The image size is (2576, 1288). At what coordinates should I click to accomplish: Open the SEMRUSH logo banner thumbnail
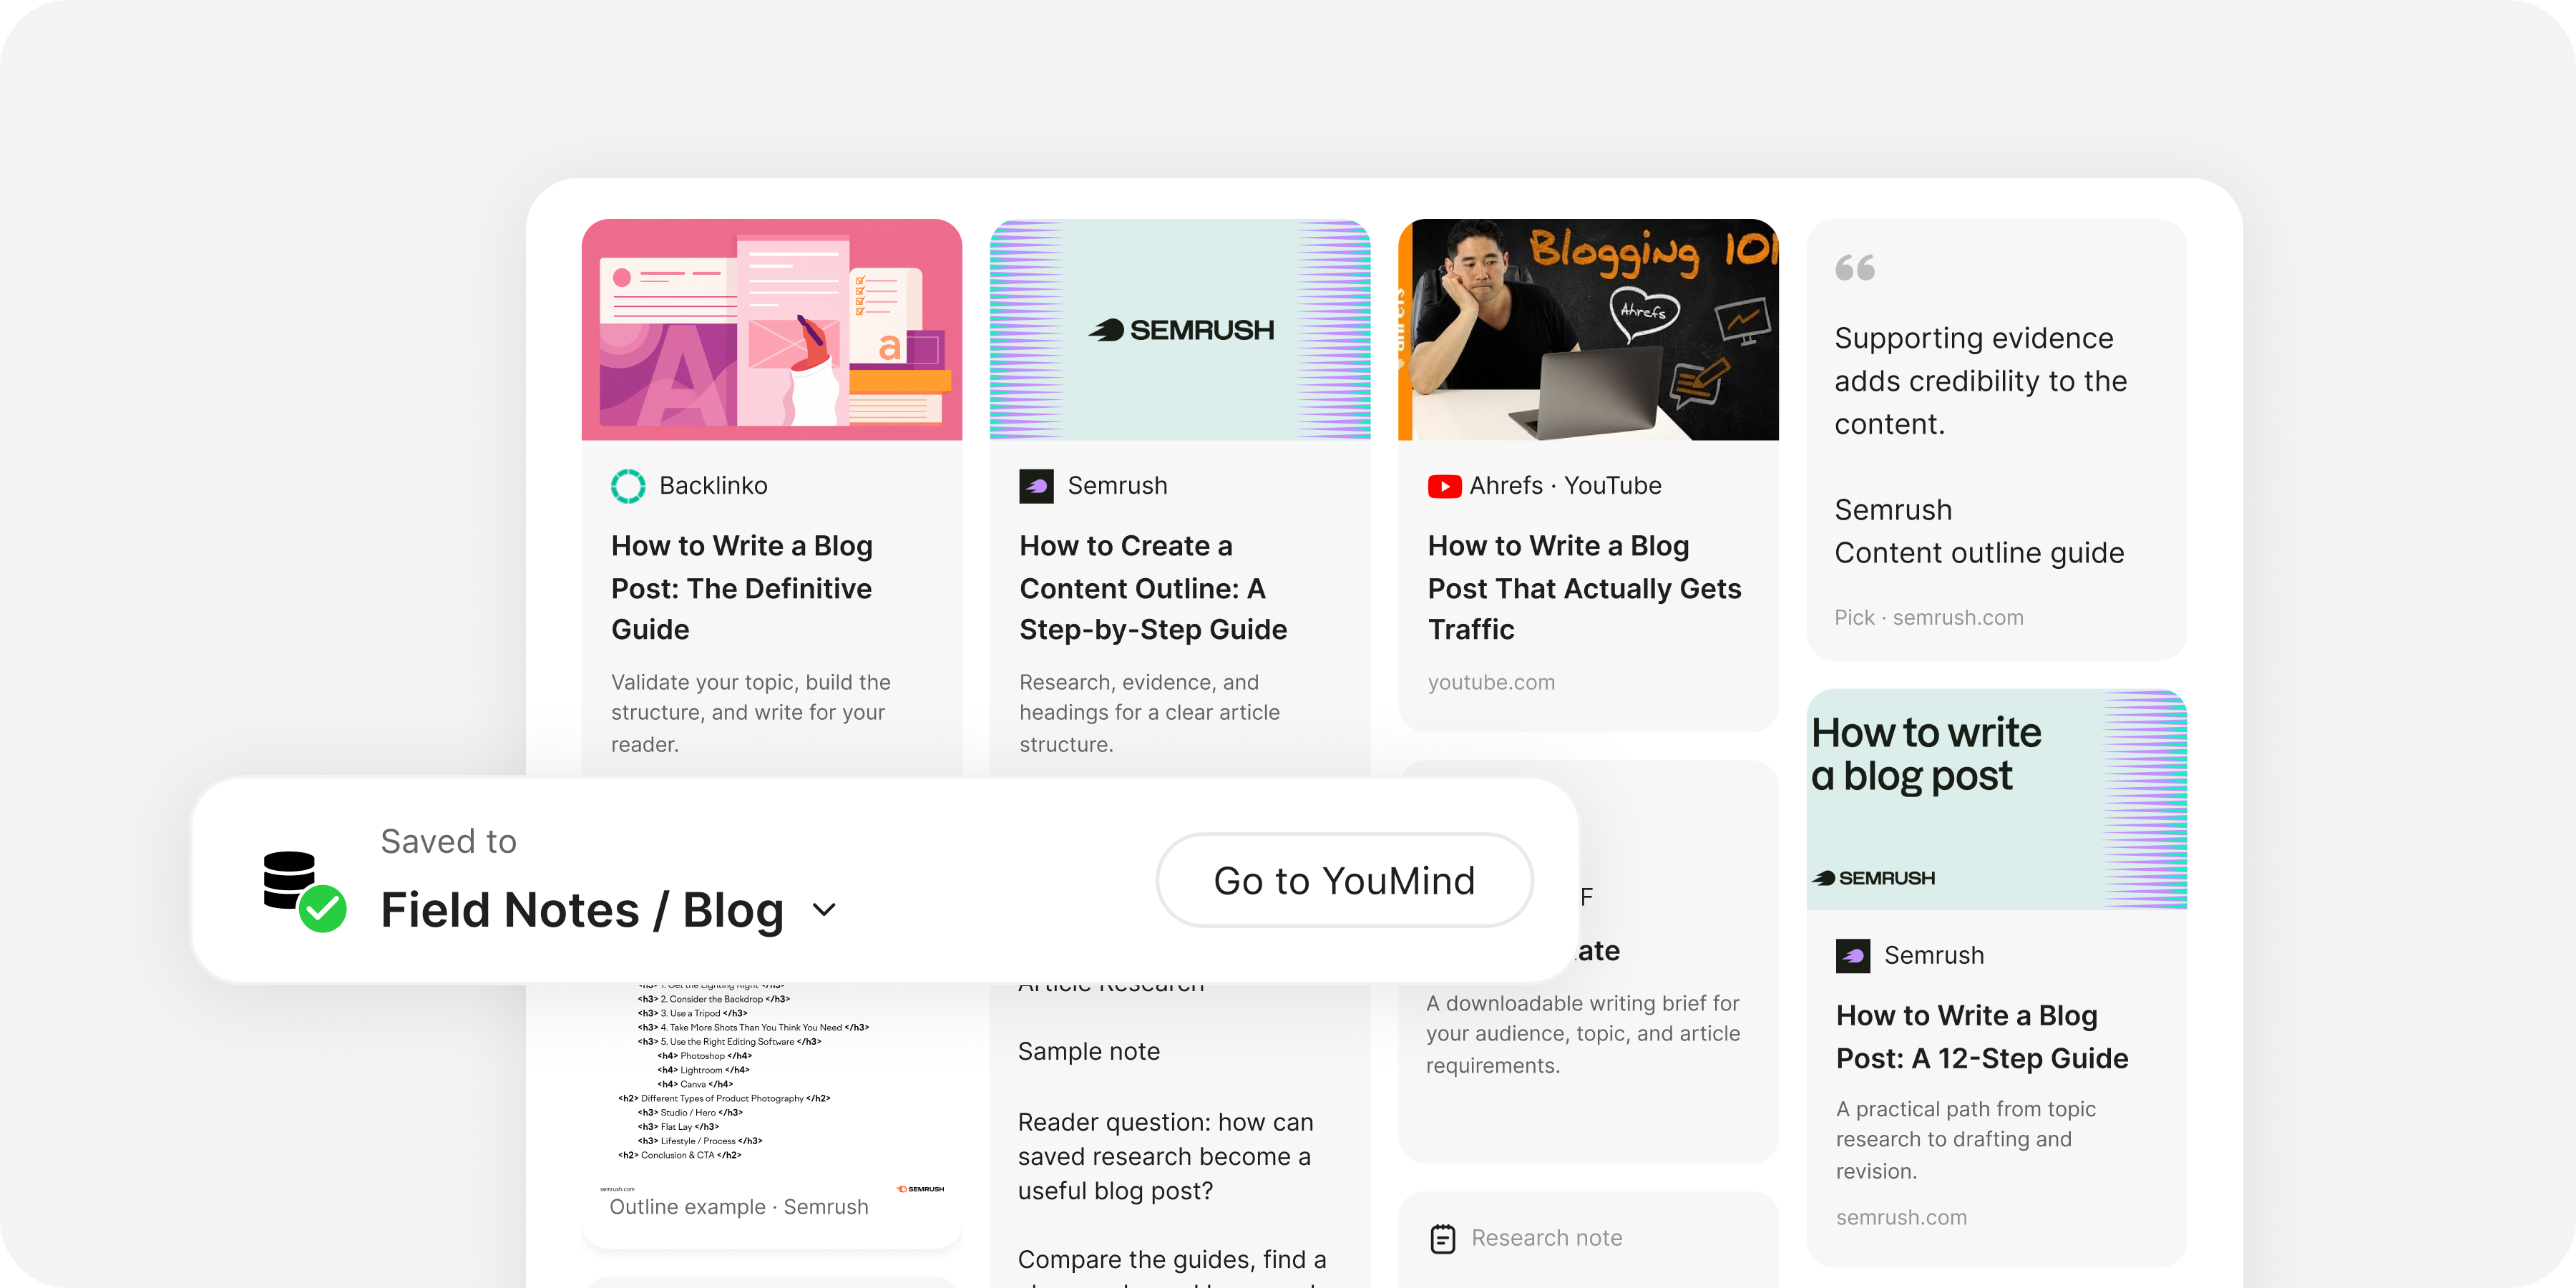coord(1180,330)
